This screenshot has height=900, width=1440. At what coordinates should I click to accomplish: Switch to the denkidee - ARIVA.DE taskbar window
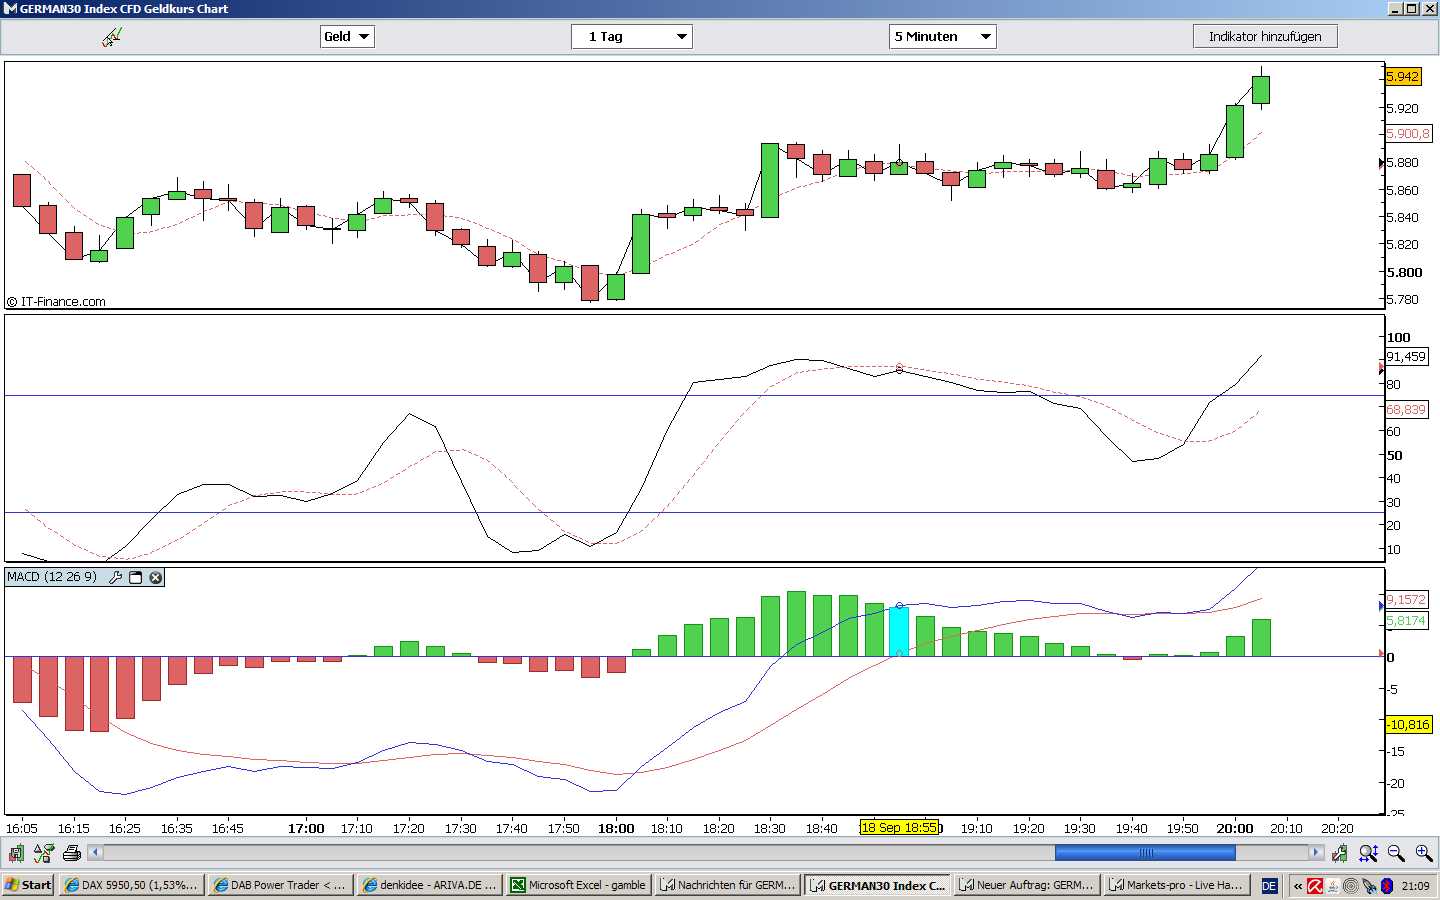(x=430, y=885)
